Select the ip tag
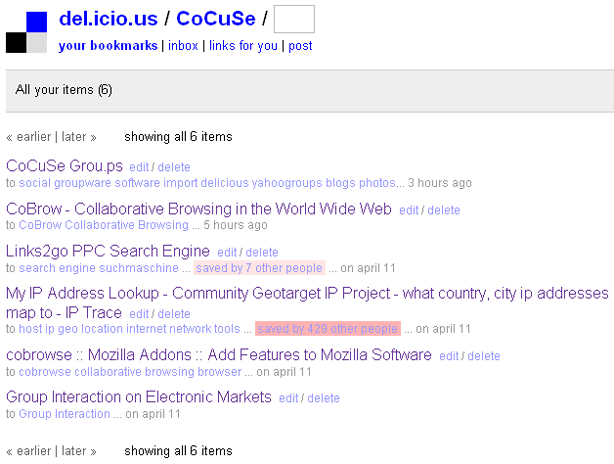This screenshot has height=464, width=614. point(50,329)
